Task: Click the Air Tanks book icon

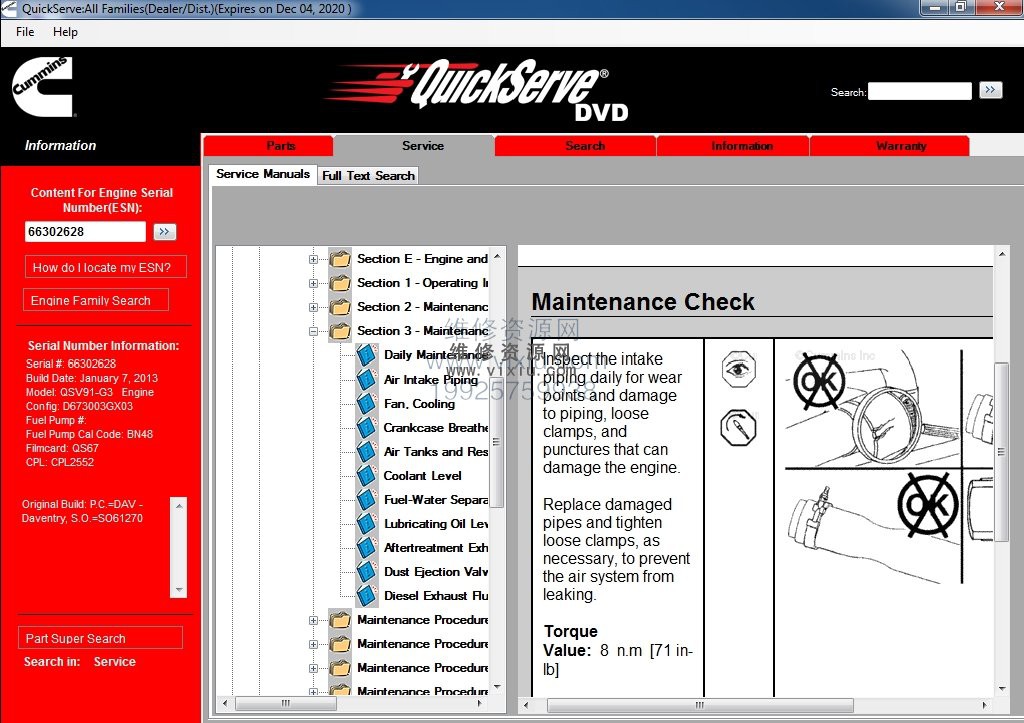Action: 366,452
